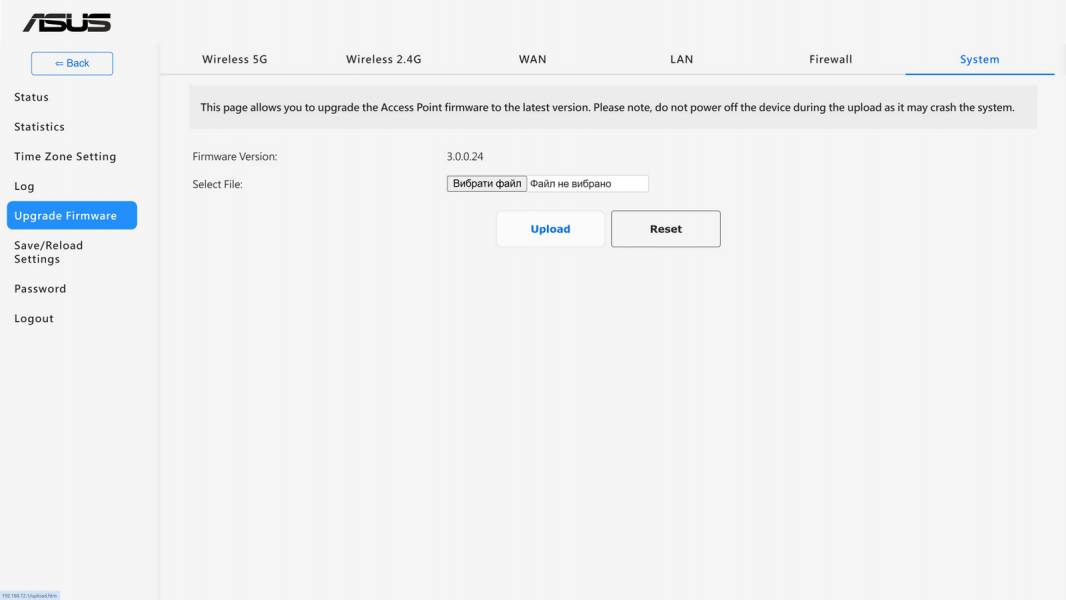Click the Reset button

tap(666, 229)
